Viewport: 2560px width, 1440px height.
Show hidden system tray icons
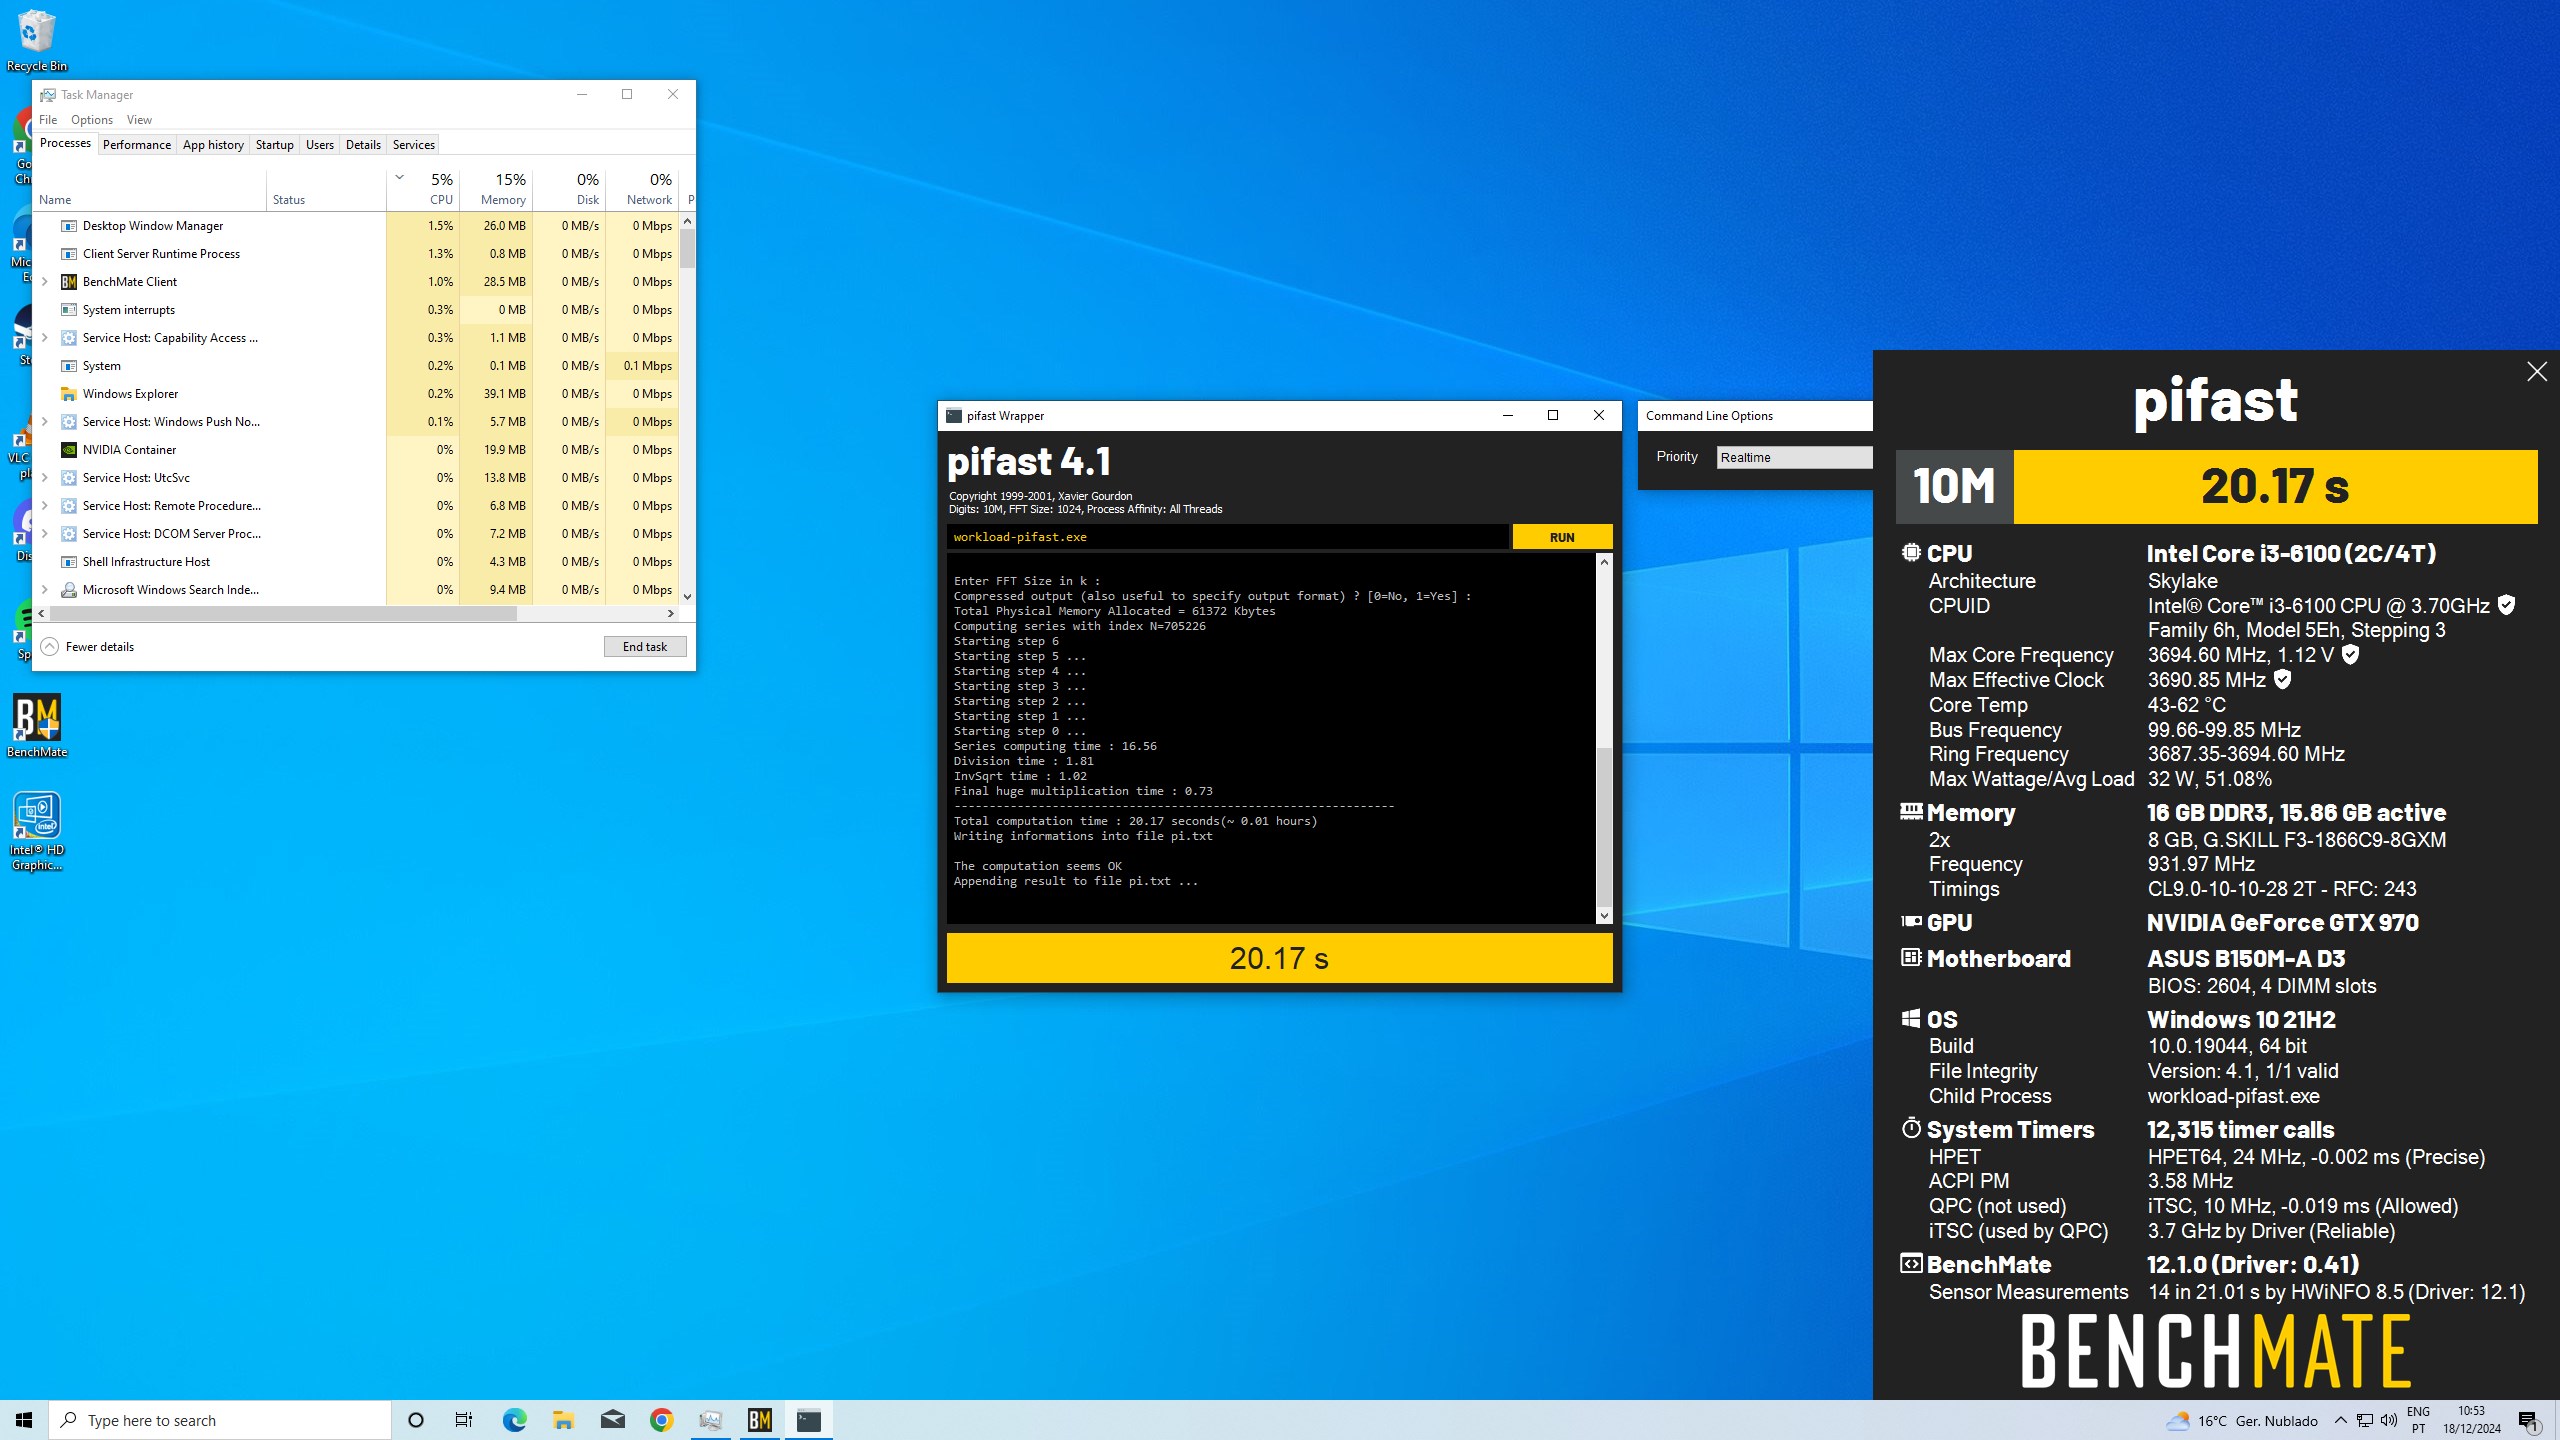(2340, 1421)
